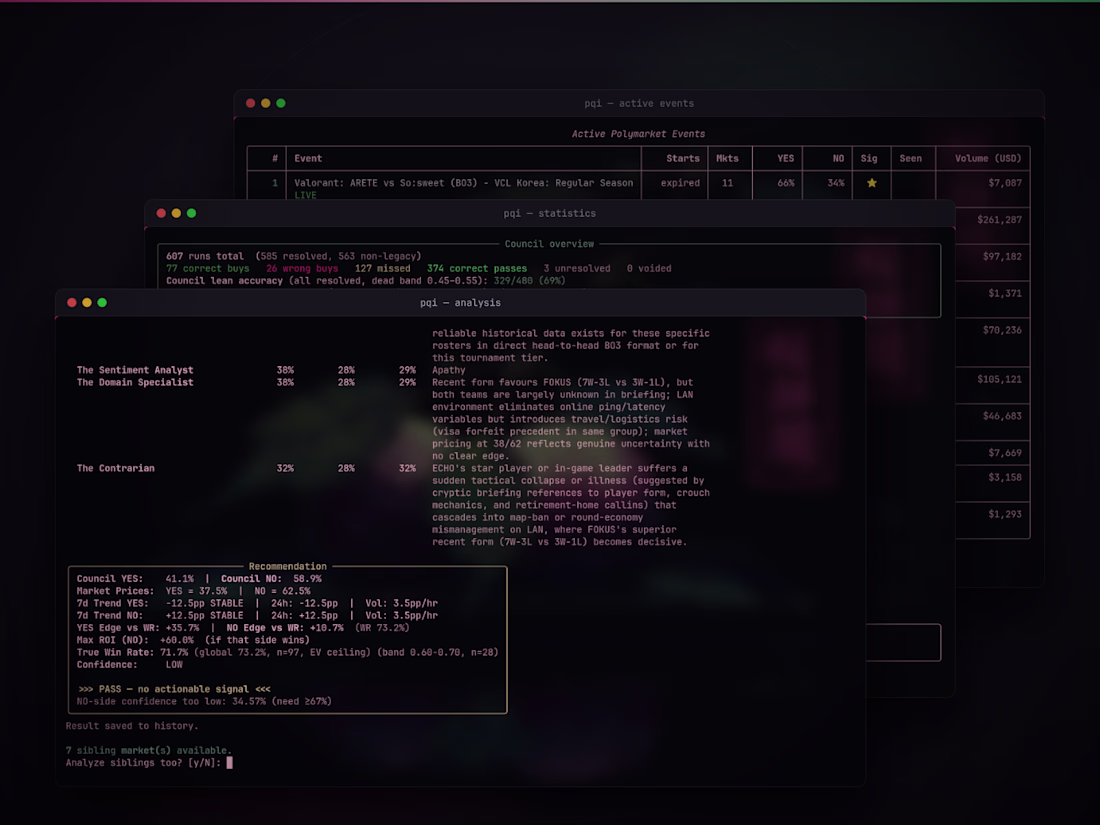The width and height of the screenshot is (1100, 825).
Task: Click the Starts column header
Action: click(683, 159)
